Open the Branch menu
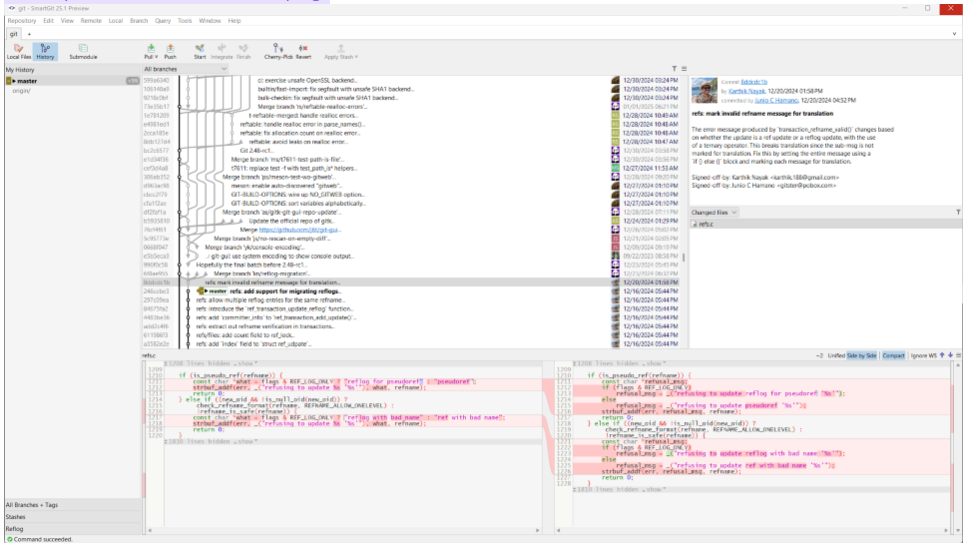Image resolution: width=967 pixels, height=543 pixels. coord(139,20)
